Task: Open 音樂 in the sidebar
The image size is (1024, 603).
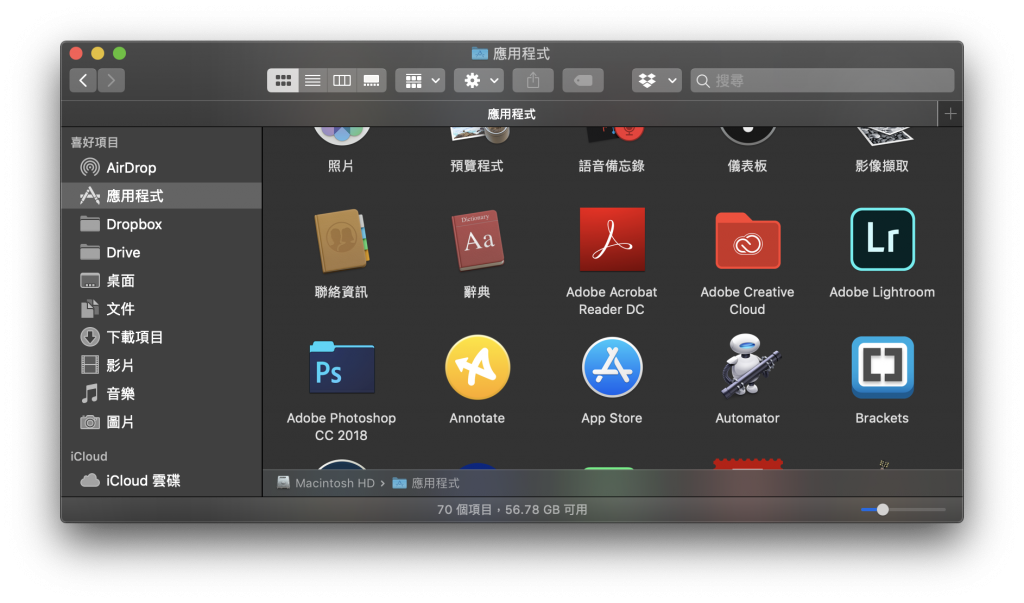Action: [x=161, y=393]
